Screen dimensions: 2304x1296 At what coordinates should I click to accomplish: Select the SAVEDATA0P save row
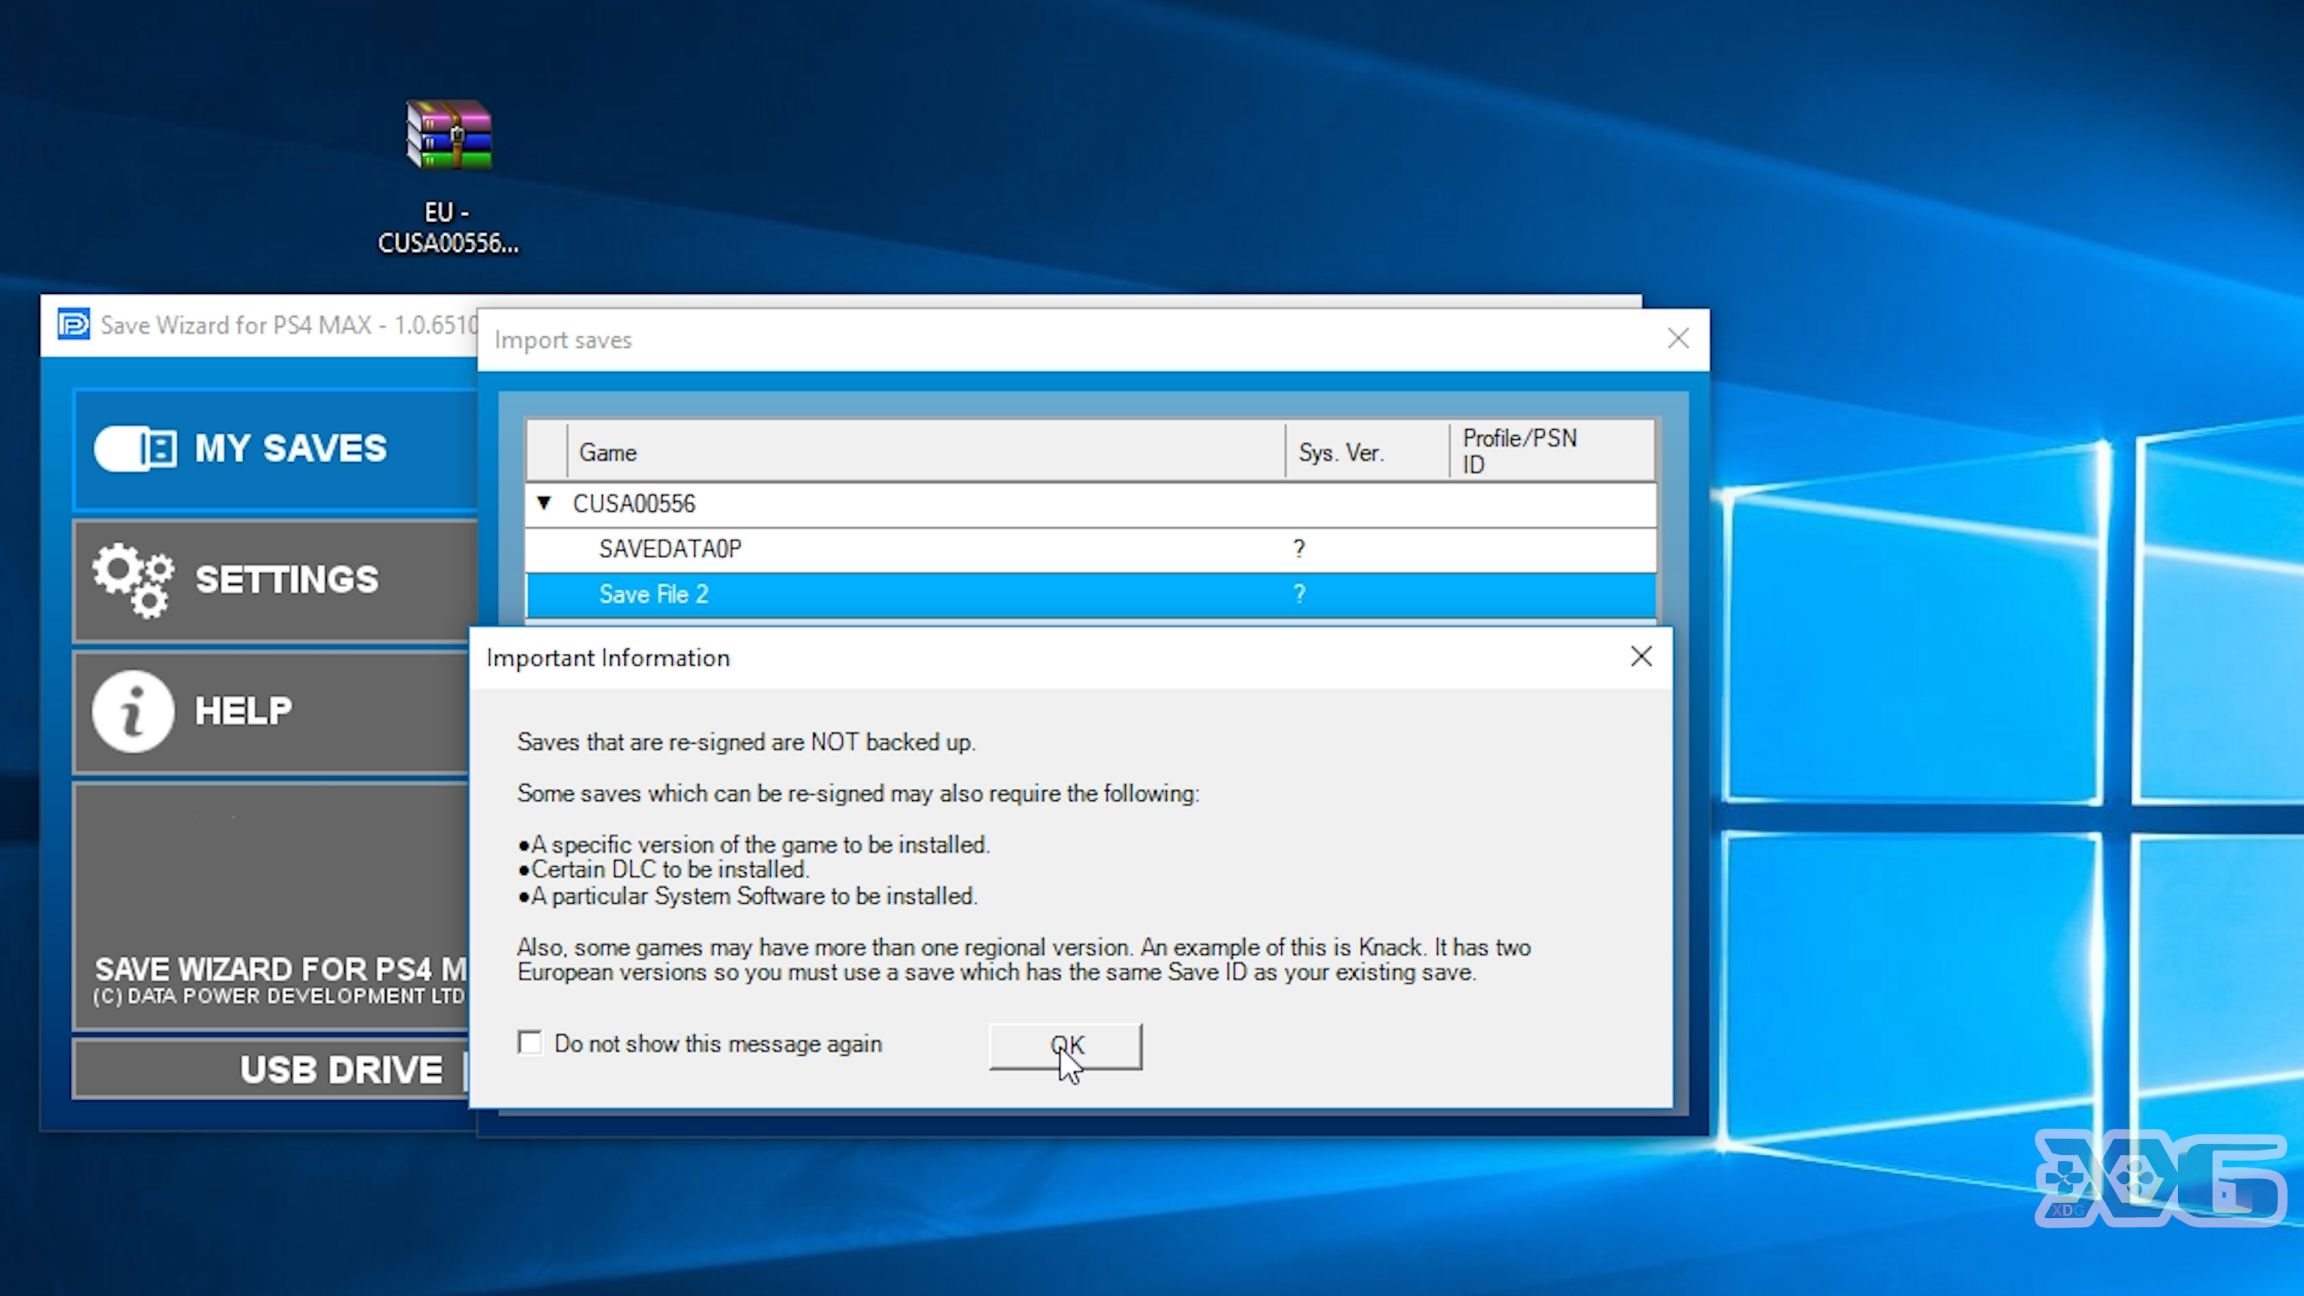point(1091,549)
